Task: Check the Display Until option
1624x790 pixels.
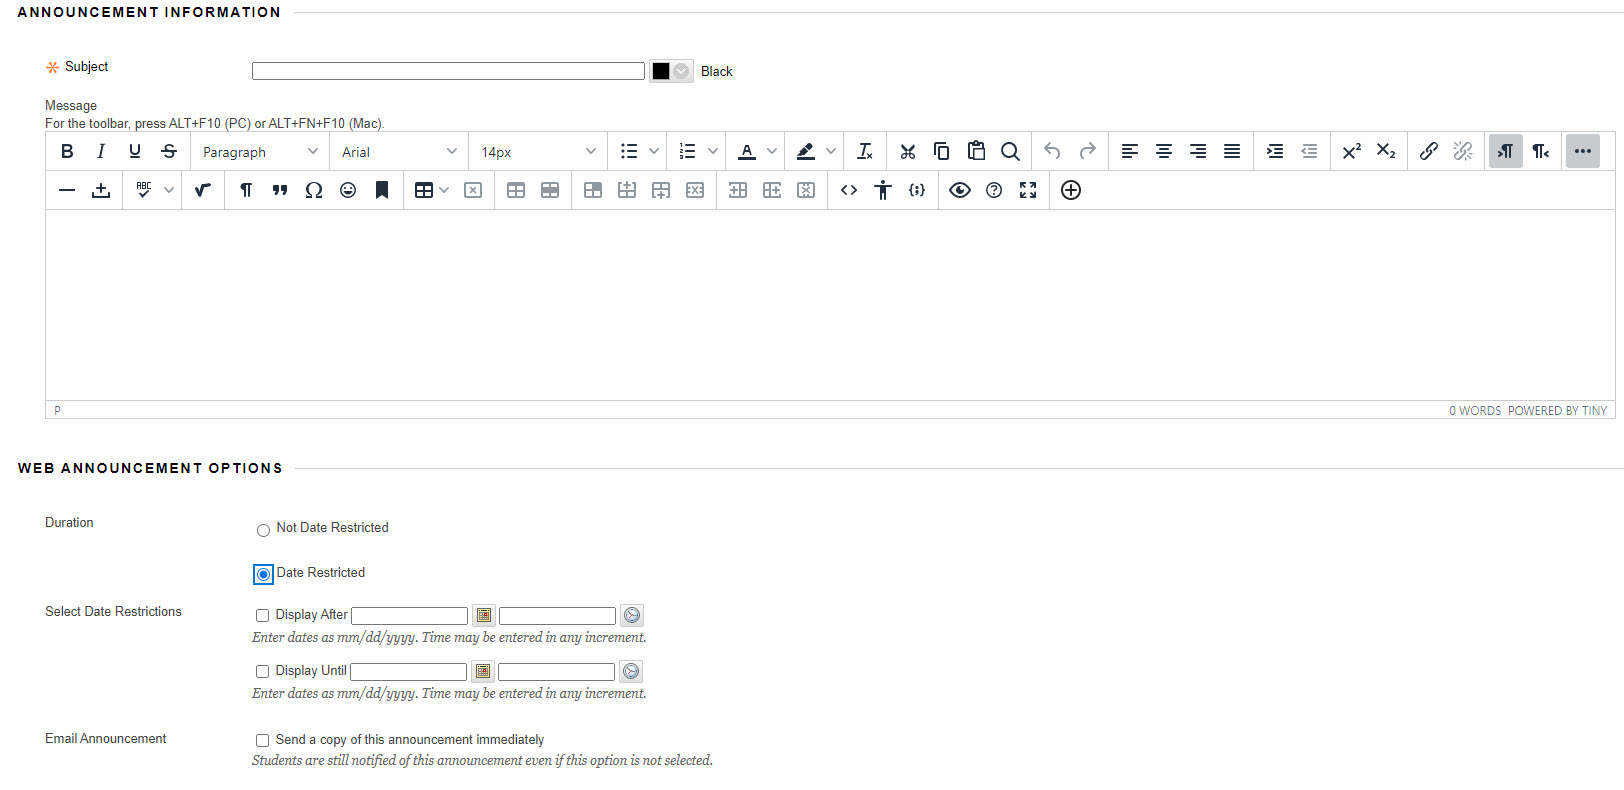Action: tap(262, 672)
